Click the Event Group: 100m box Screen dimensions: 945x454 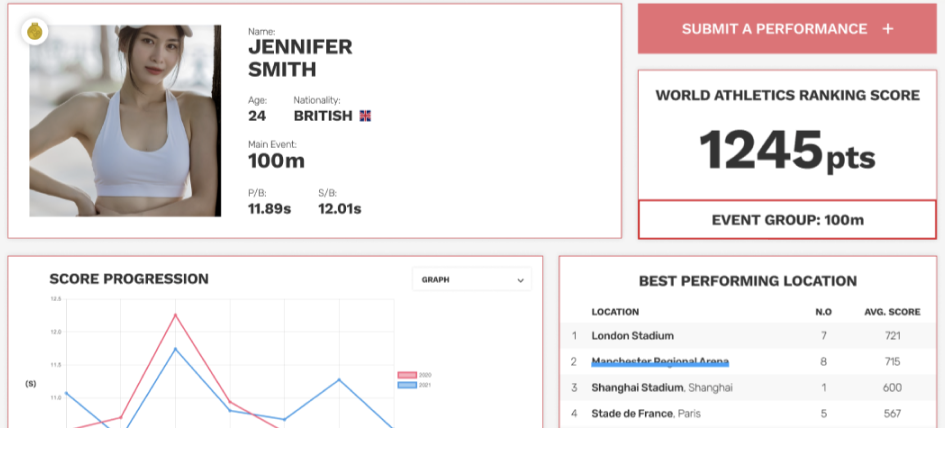click(787, 220)
